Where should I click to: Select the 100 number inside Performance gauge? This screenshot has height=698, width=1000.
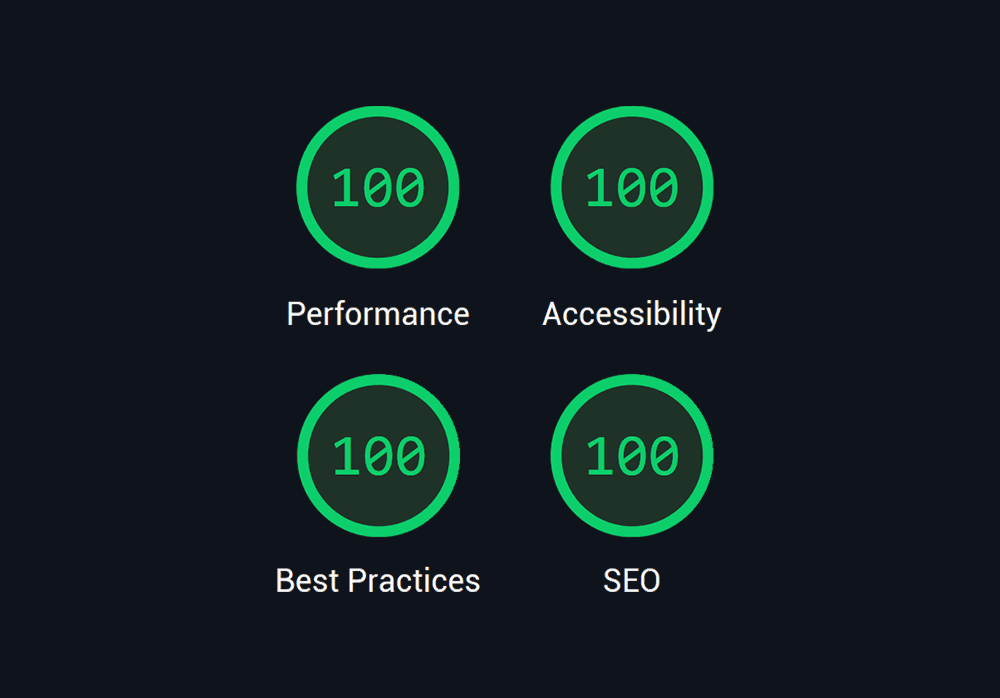tap(378, 188)
